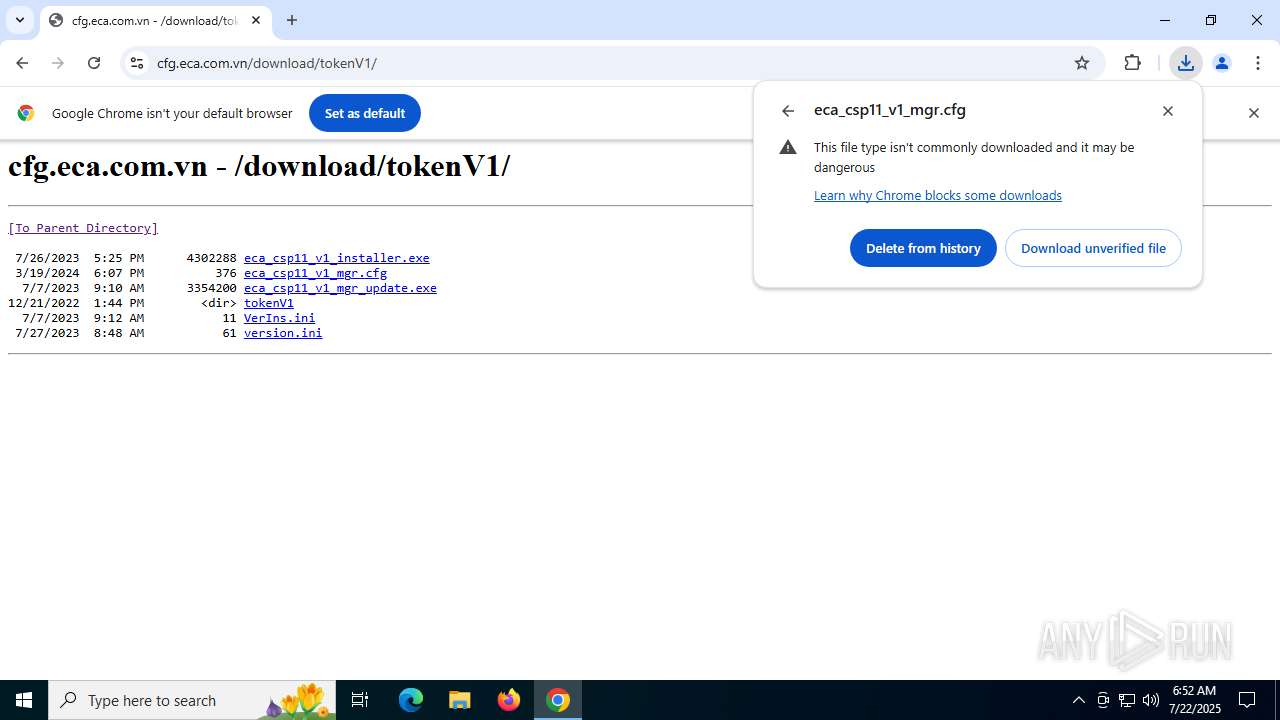Click the file size value 3354200
The width and height of the screenshot is (1280, 720).
pyautogui.click(x=211, y=288)
